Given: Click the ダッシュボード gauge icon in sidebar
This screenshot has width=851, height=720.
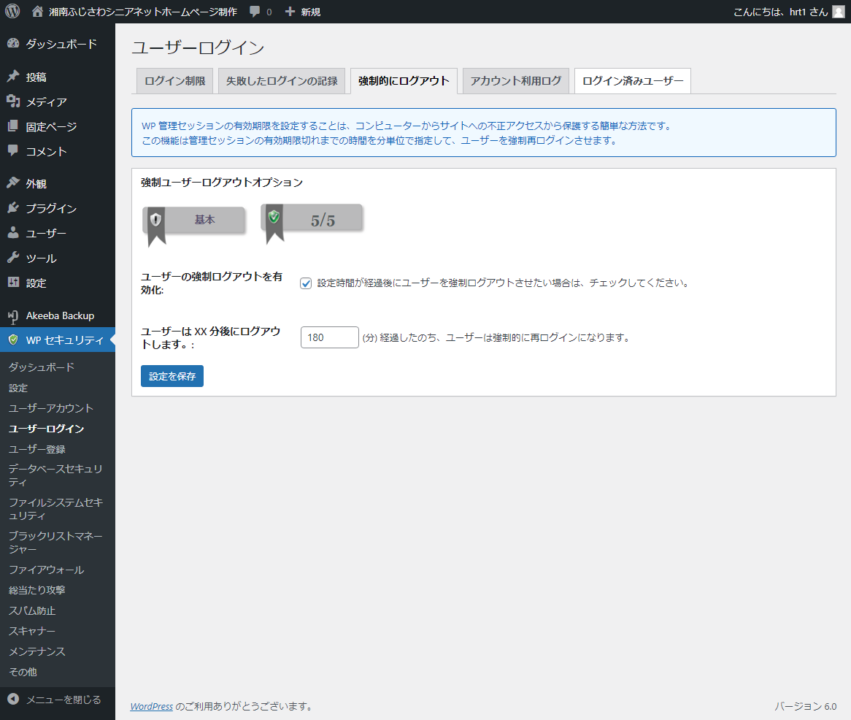Looking at the screenshot, I should [13, 43].
